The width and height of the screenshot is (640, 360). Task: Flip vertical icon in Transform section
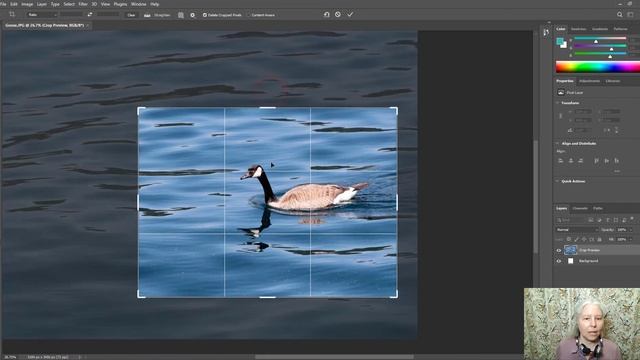(616, 130)
